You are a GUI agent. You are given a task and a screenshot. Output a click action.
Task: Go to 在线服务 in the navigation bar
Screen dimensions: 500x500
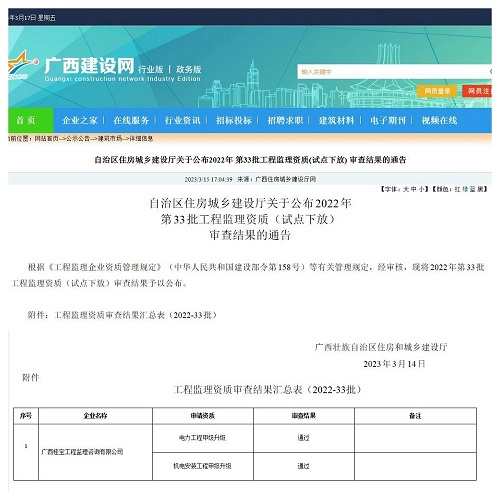click(131, 120)
